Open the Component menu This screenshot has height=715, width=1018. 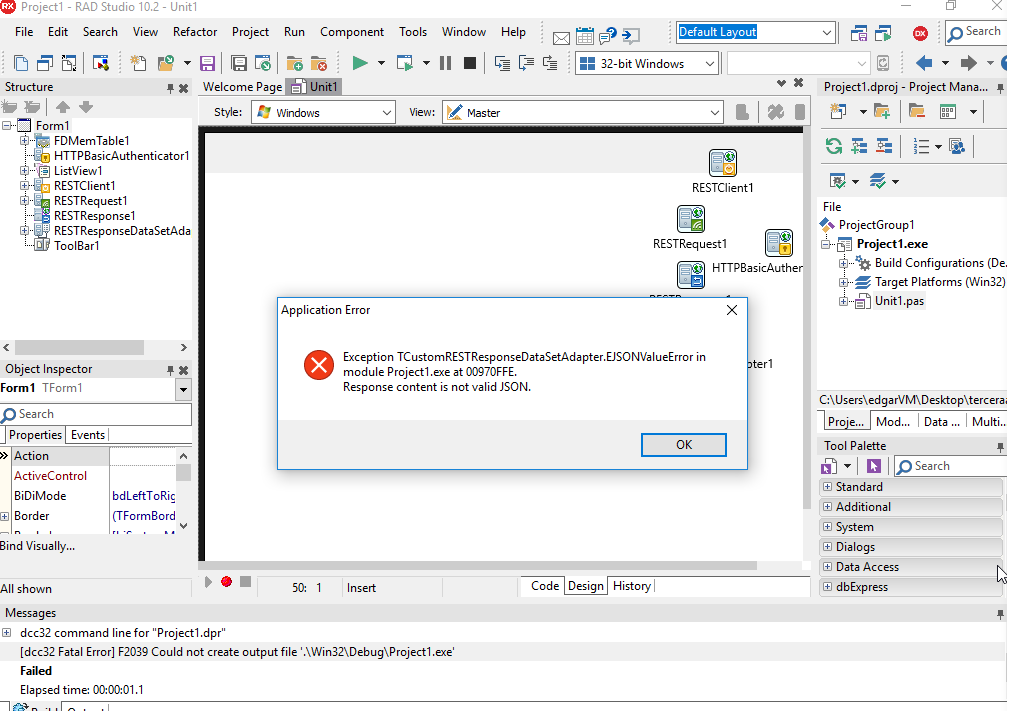(352, 32)
